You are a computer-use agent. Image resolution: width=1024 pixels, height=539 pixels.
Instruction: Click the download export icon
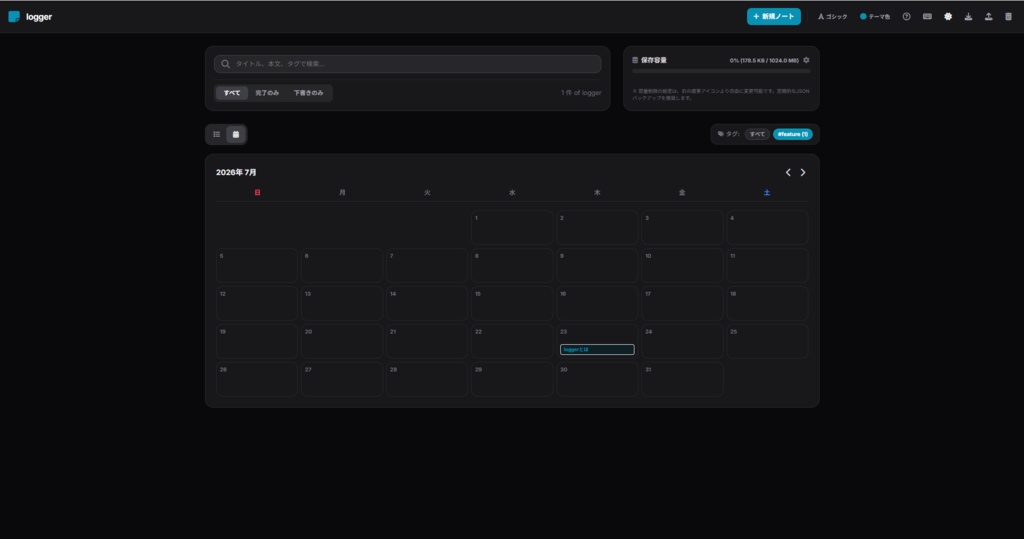(968, 17)
